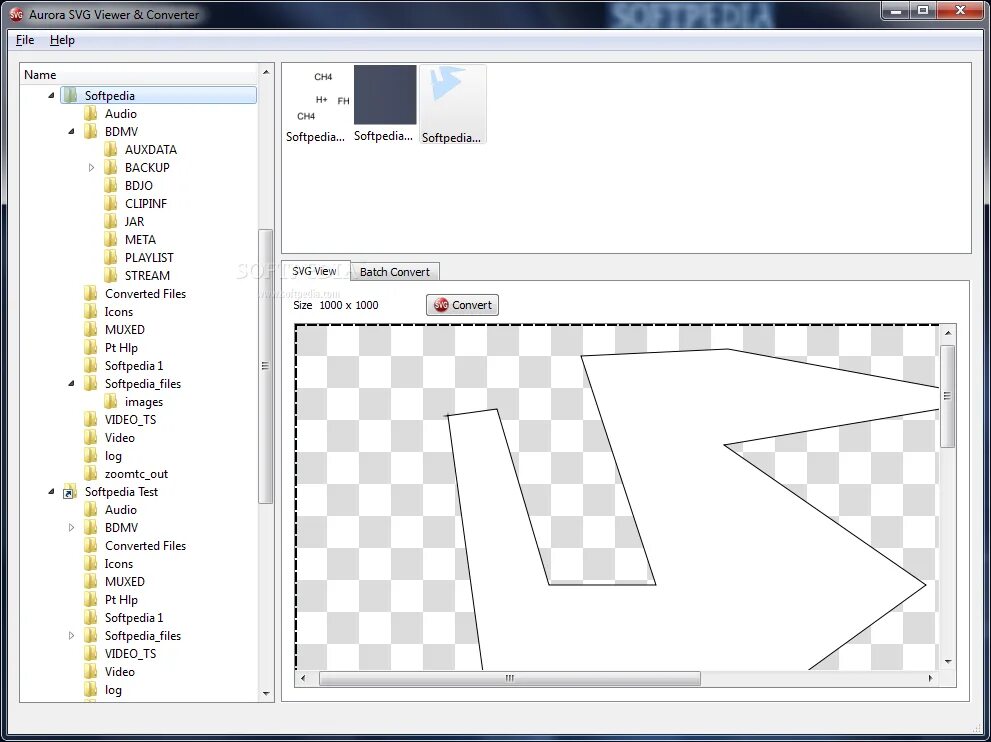Maximize the Aurora SVG Viewer window
Screen dimensions: 991x742
923,10
